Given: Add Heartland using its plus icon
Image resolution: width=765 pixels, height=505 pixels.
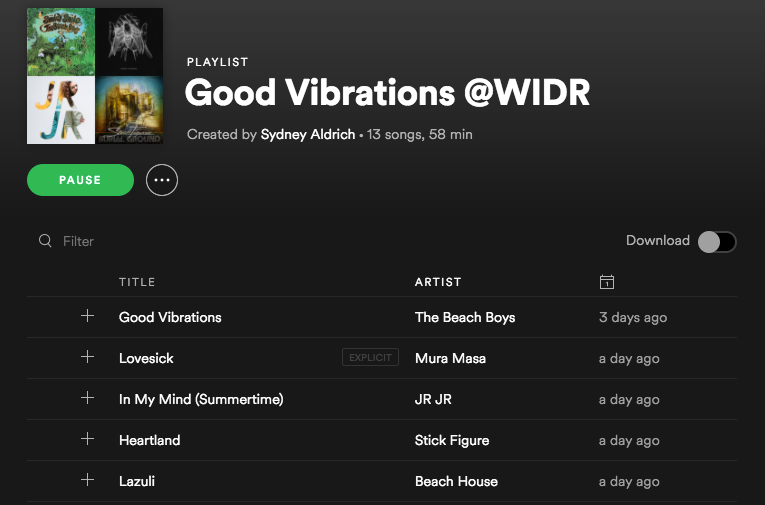Looking at the screenshot, I should tap(87, 439).
